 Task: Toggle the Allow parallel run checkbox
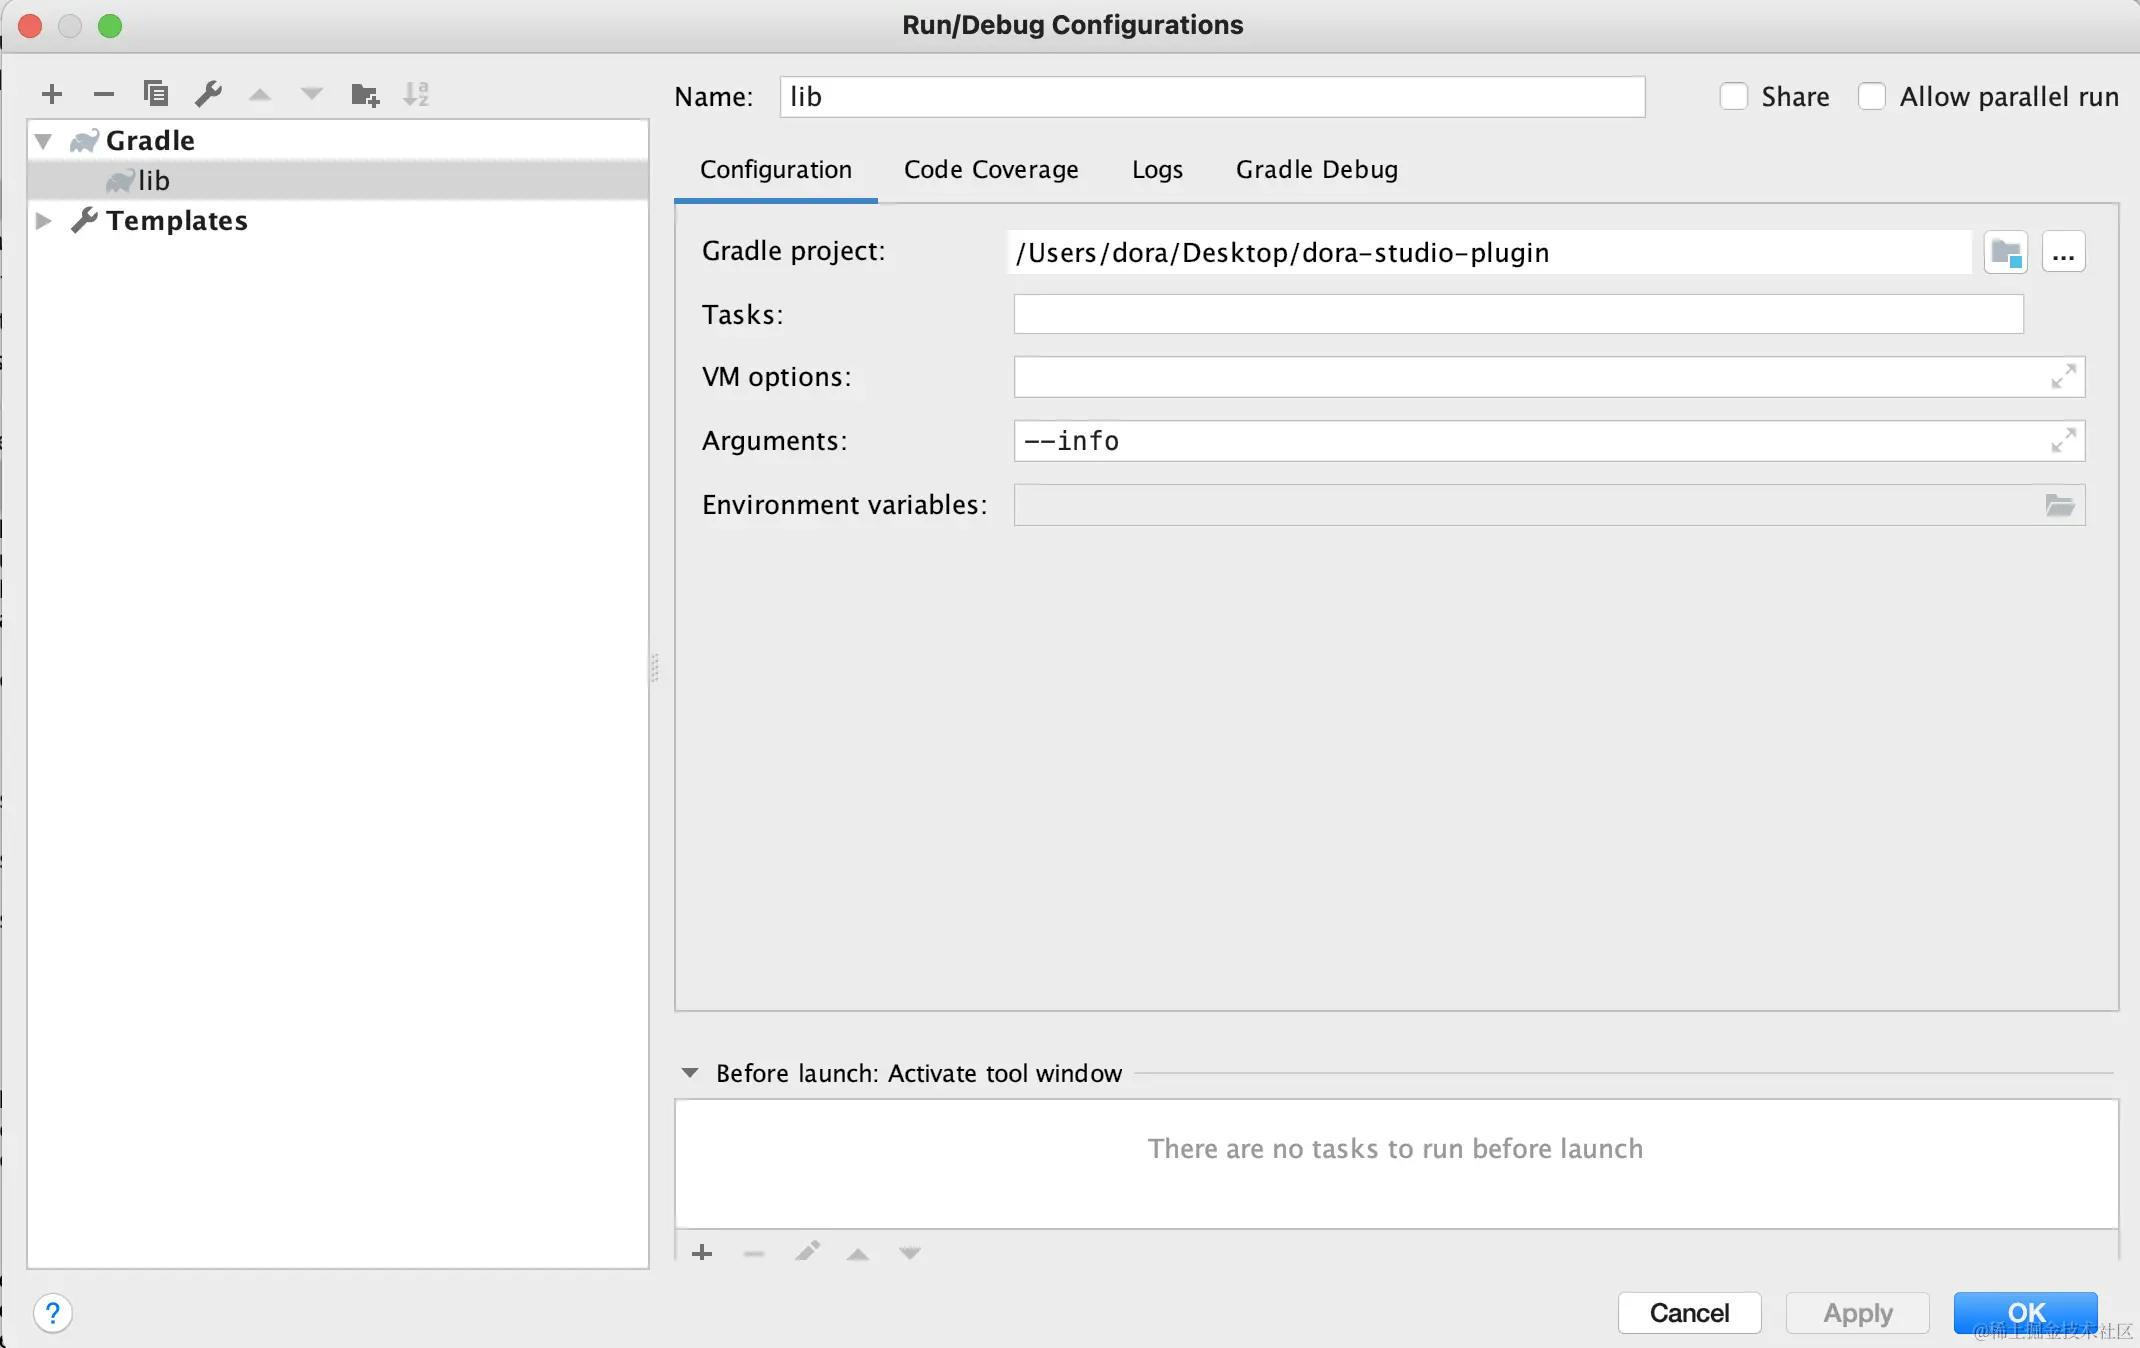pyautogui.click(x=1872, y=97)
